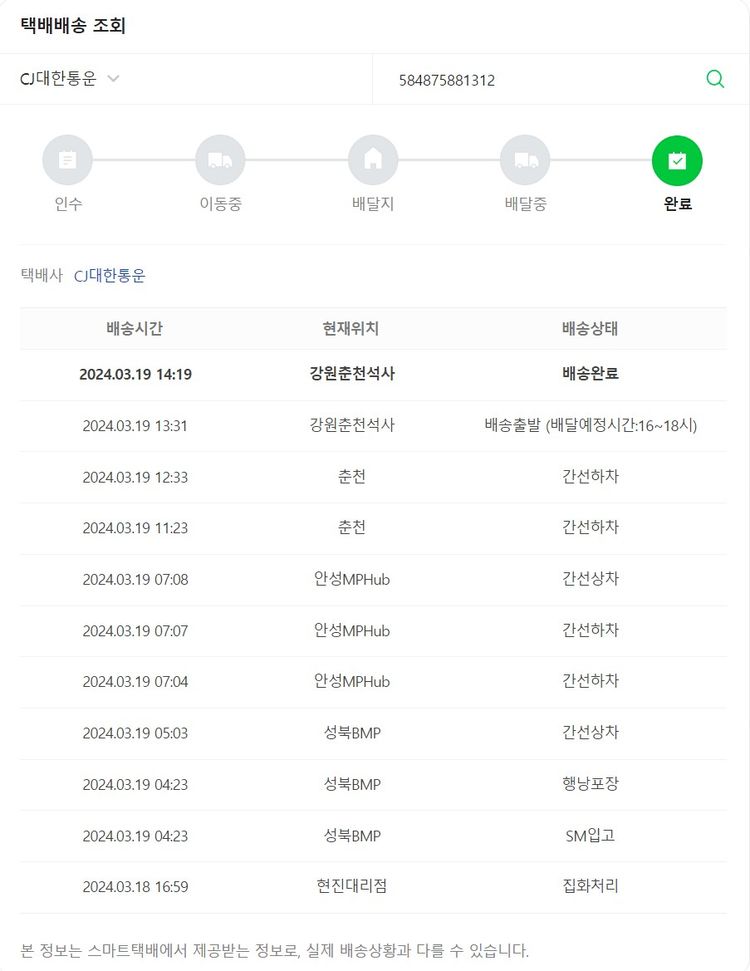The height and width of the screenshot is (971, 750).
Task: Click the 인수 pickup step icon
Action: pos(67,160)
